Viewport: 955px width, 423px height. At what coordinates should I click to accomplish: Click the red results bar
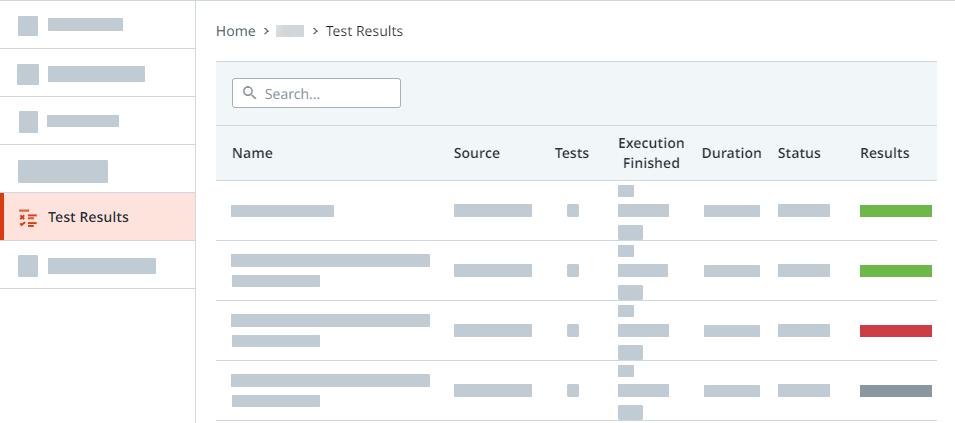click(895, 331)
